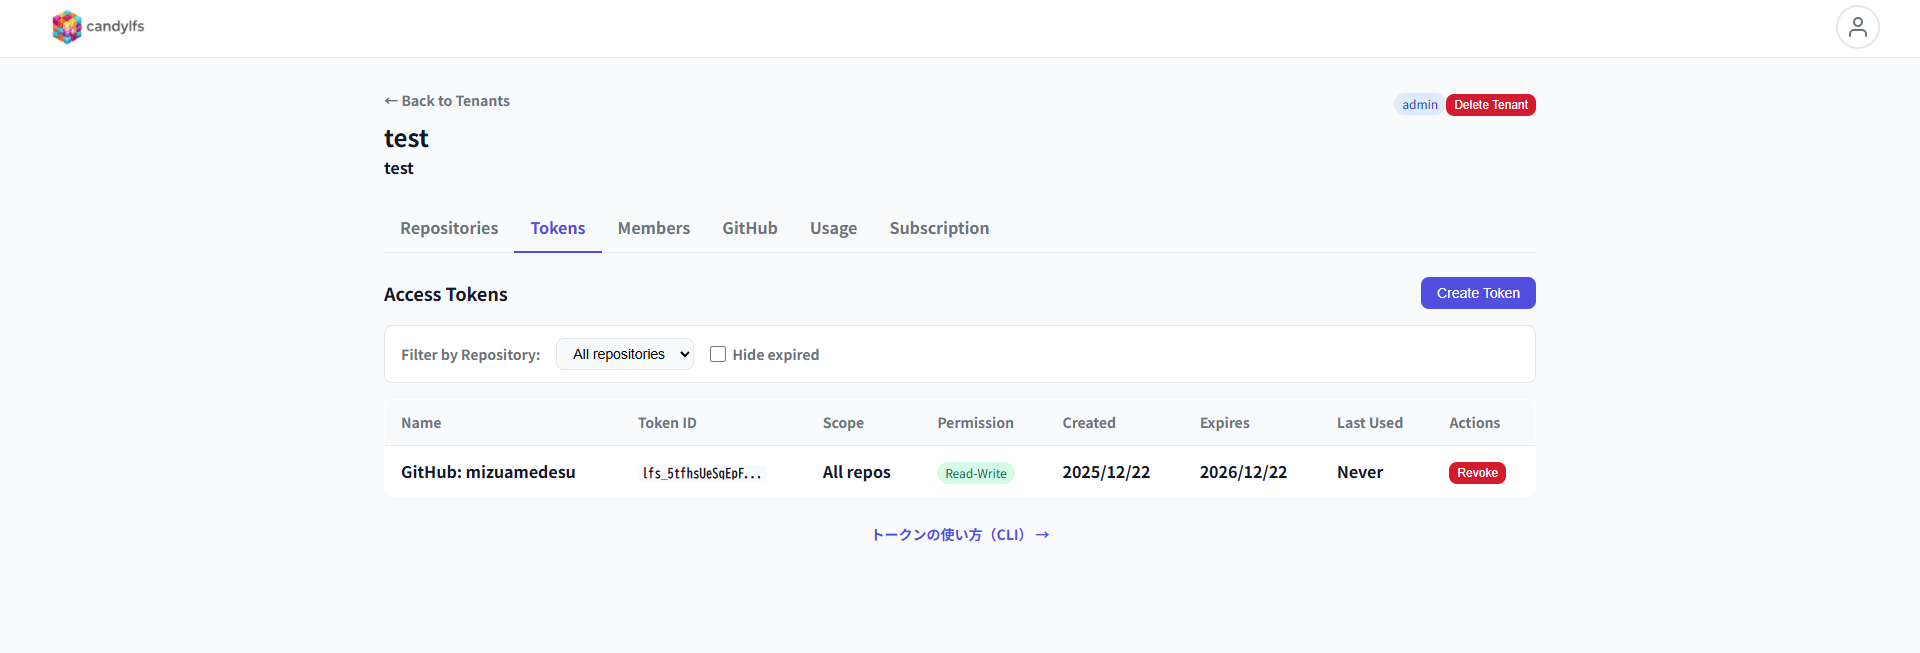
Task: Enable the Hide expired checkbox
Action: click(718, 354)
